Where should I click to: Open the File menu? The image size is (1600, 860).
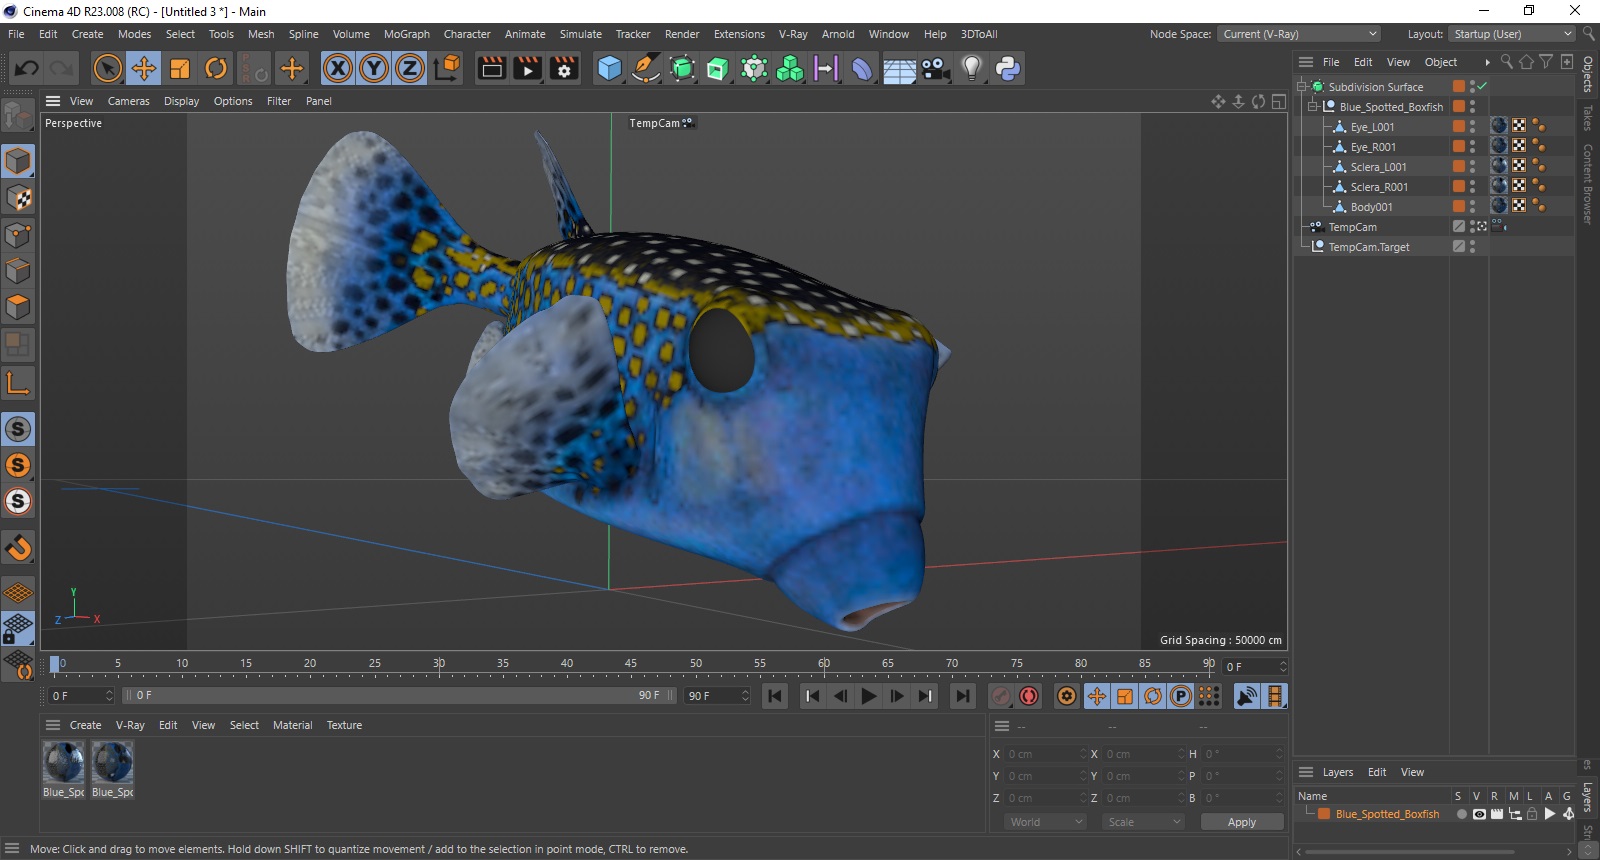click(x=16, y=34)
